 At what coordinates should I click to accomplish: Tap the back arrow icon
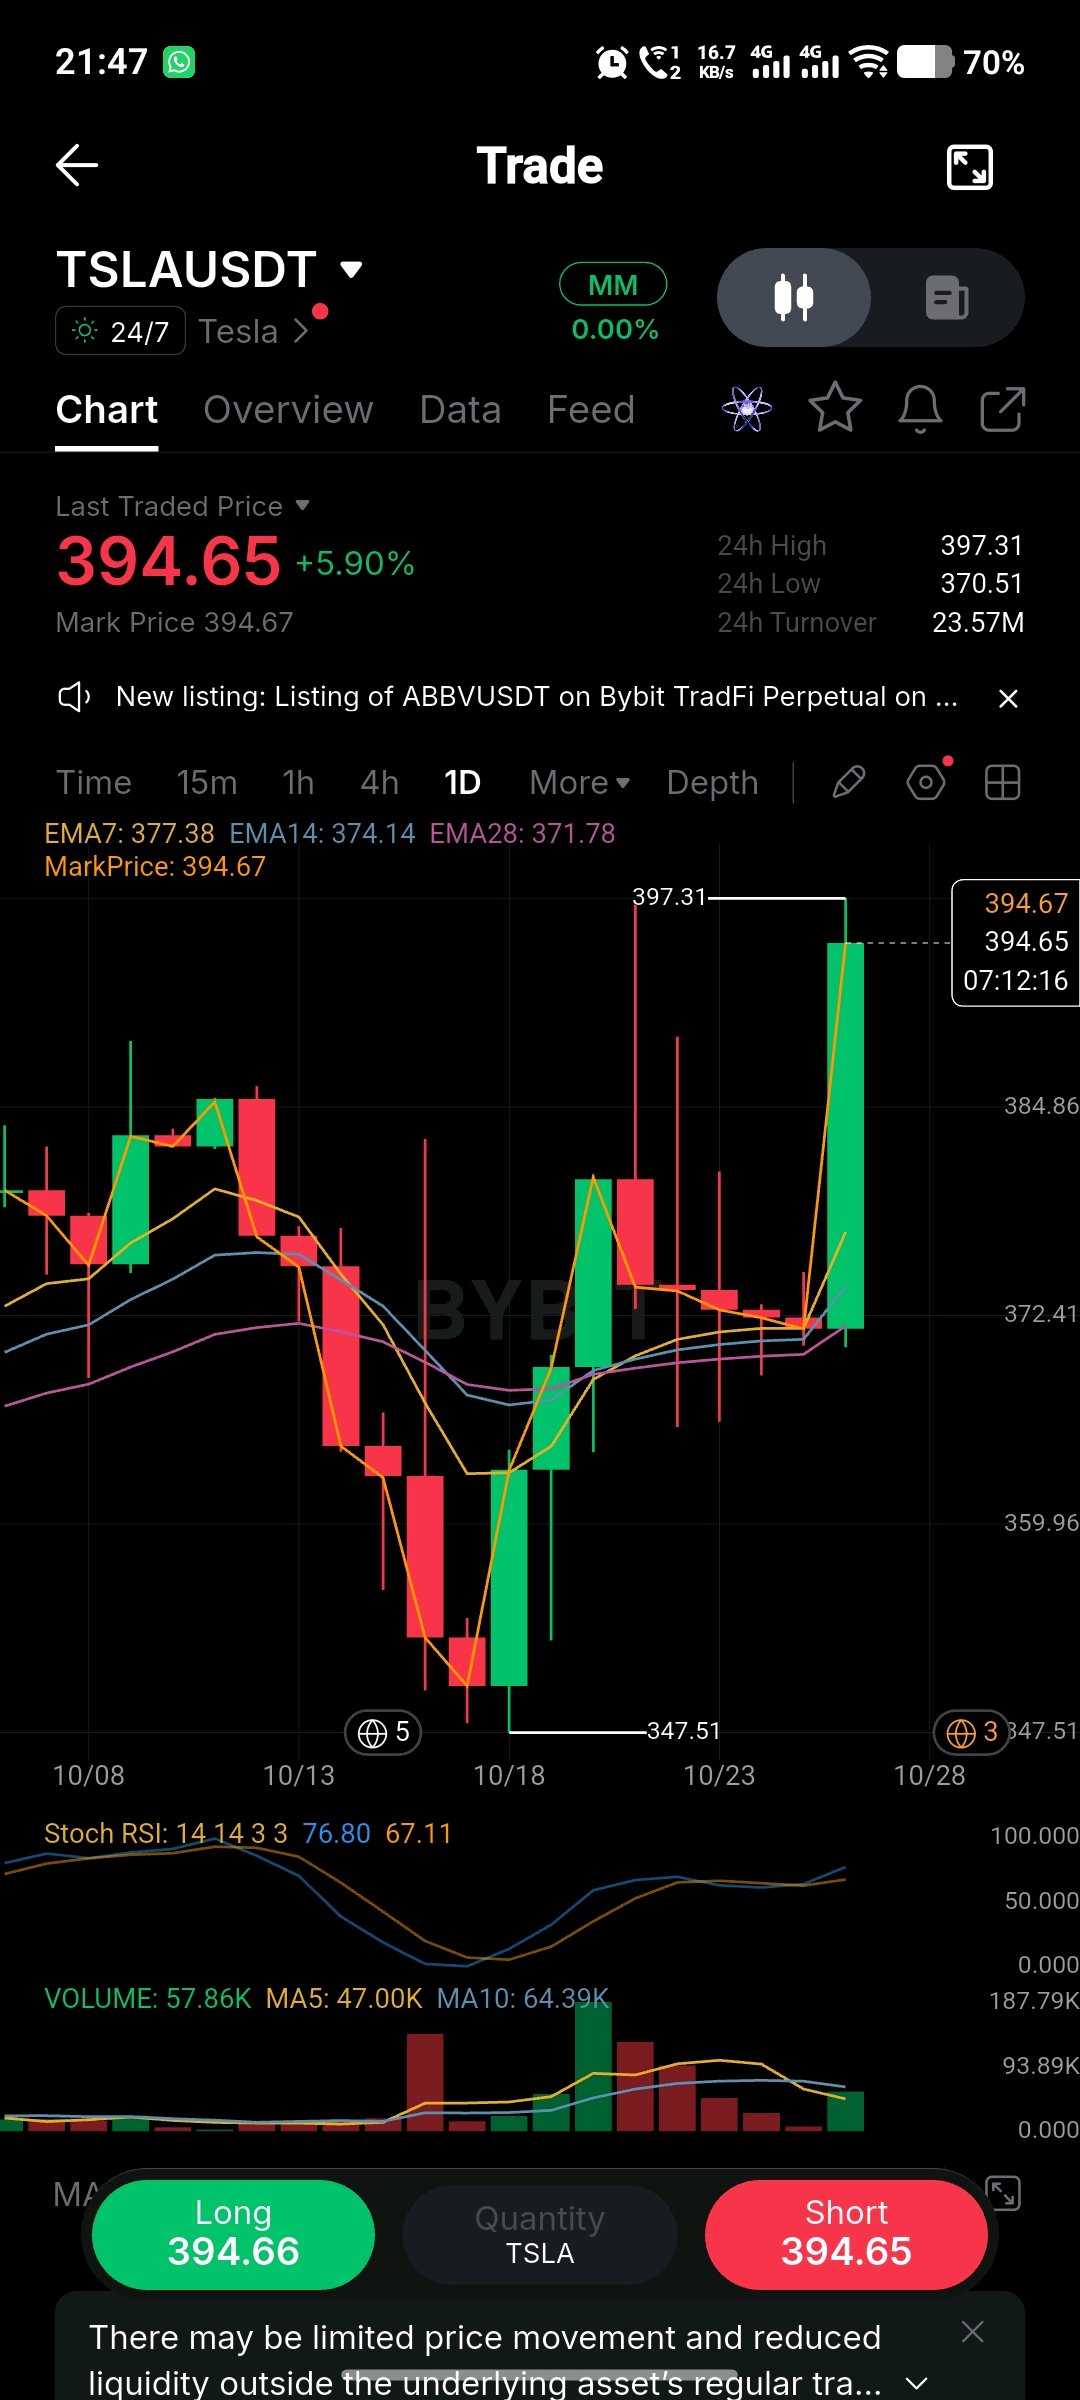point(76,166)
